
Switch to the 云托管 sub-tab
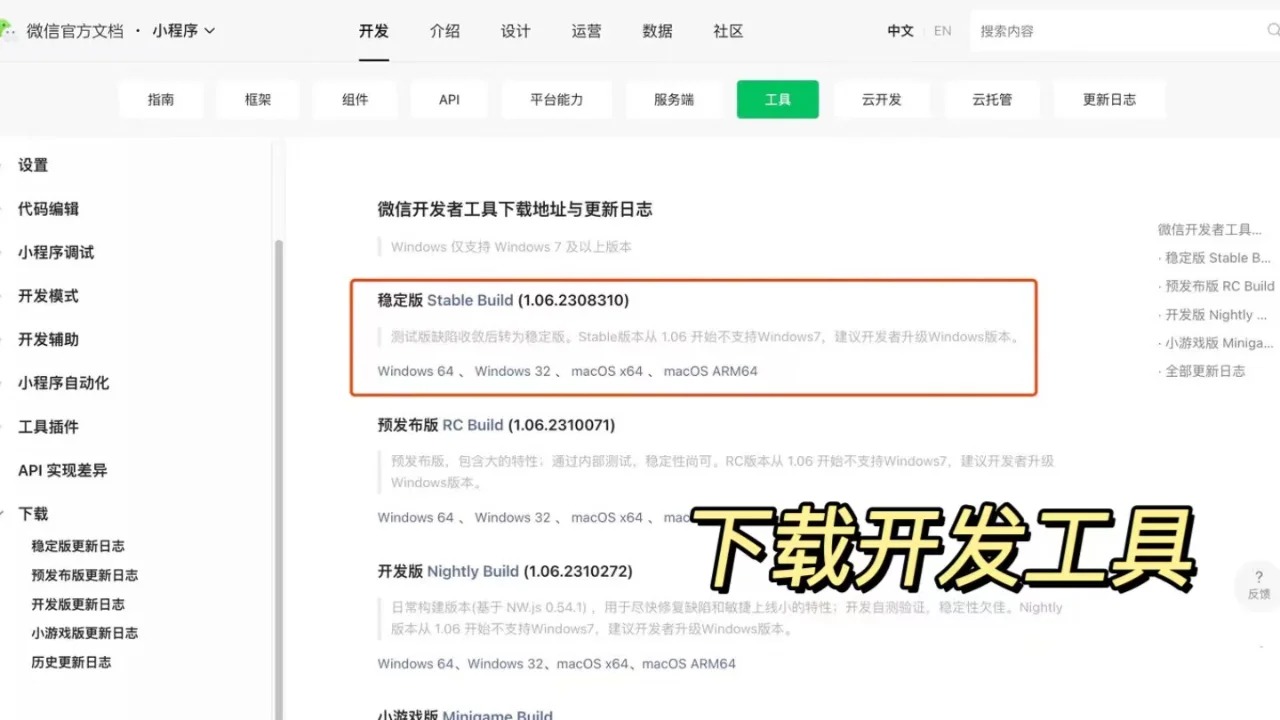pyautogui.click(x=992, y=99)
